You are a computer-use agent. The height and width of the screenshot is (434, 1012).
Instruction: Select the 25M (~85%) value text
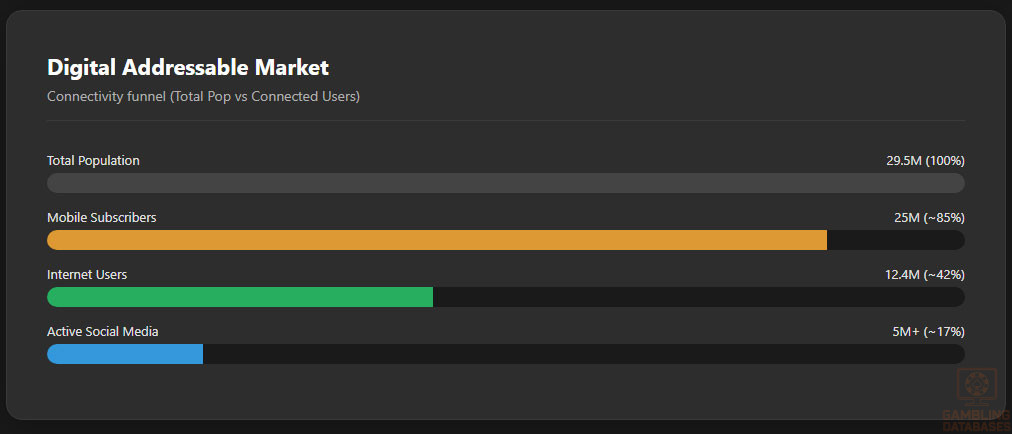click(x=929, y=218)
